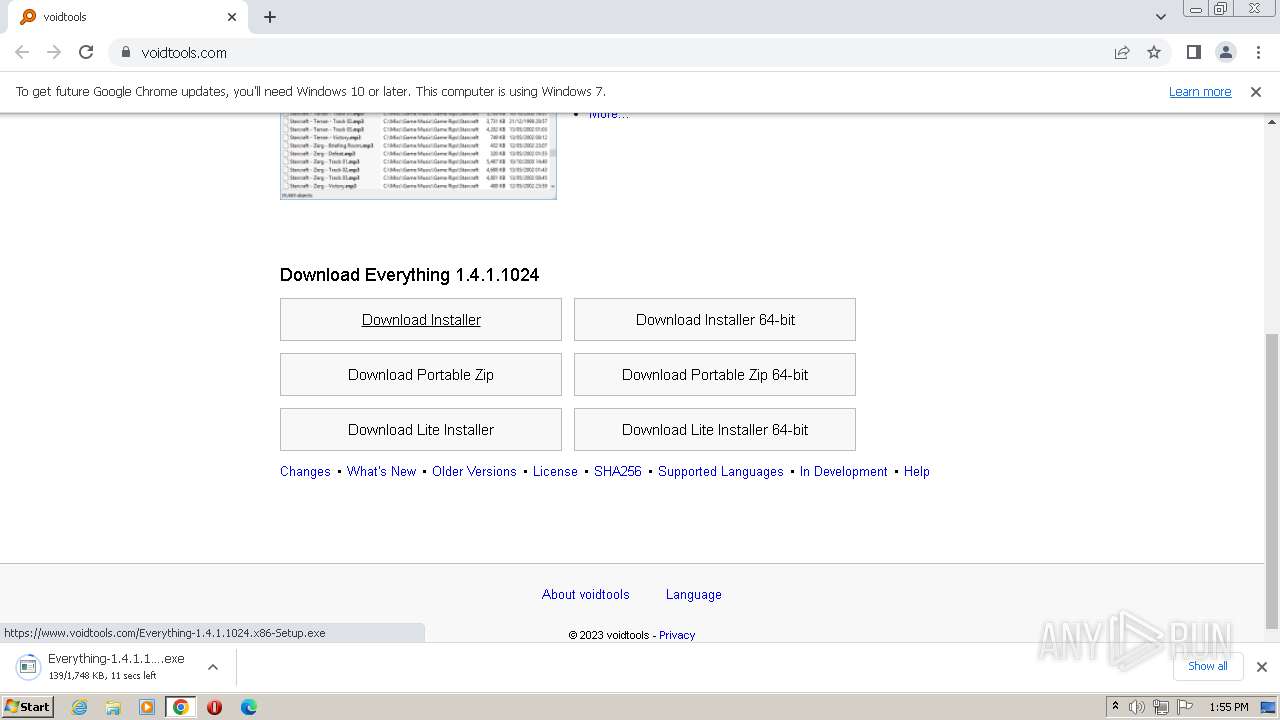Switch to Chrome in taskbar
This screenshot has height=720, width=1280.
181,707
